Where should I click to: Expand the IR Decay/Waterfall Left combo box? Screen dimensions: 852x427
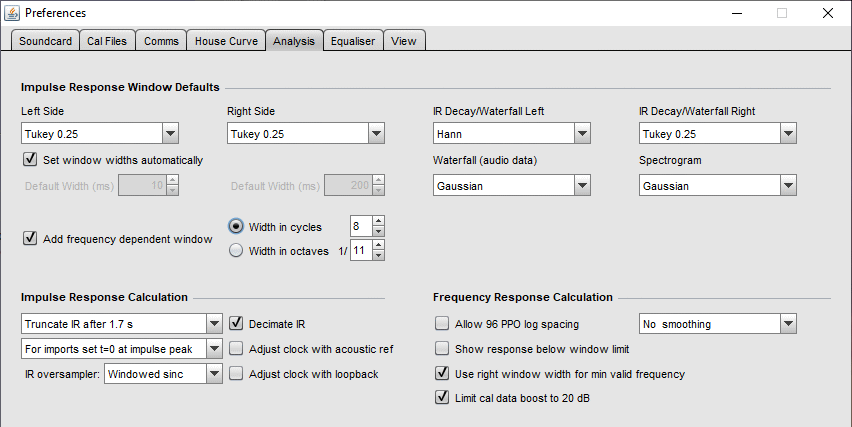pyautogui.click(x=582, y=134)
